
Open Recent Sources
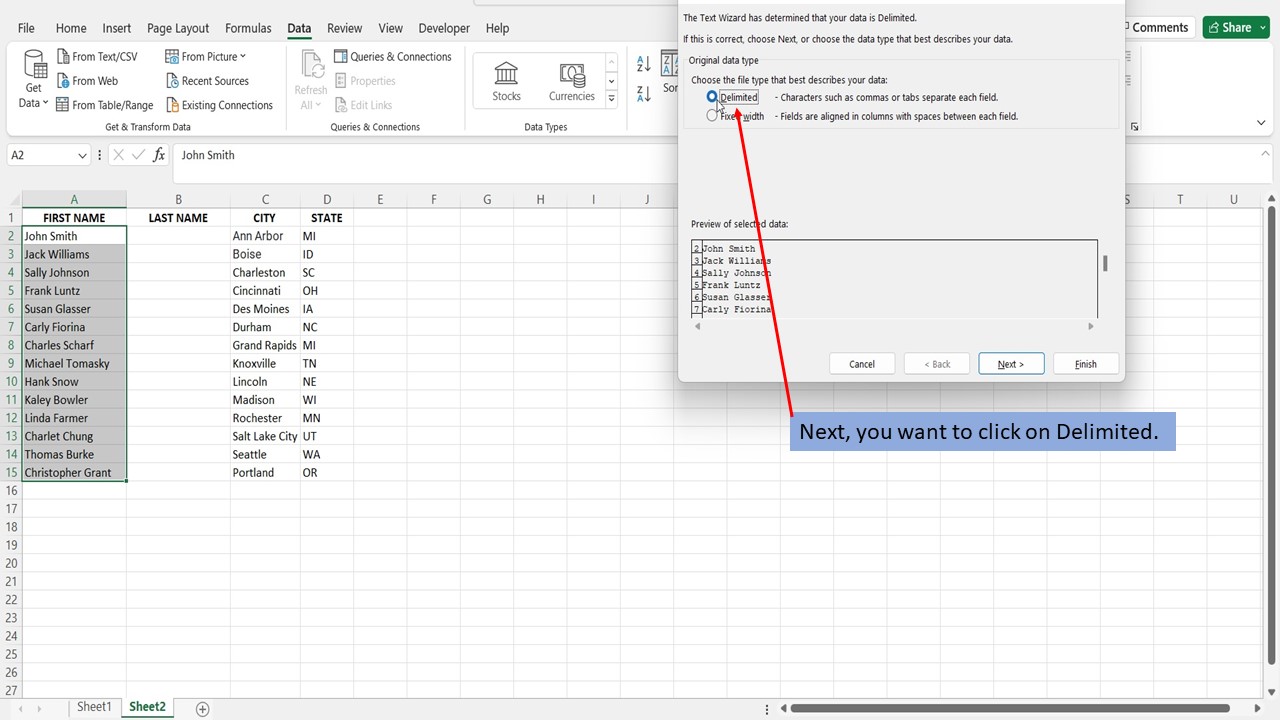207,81
